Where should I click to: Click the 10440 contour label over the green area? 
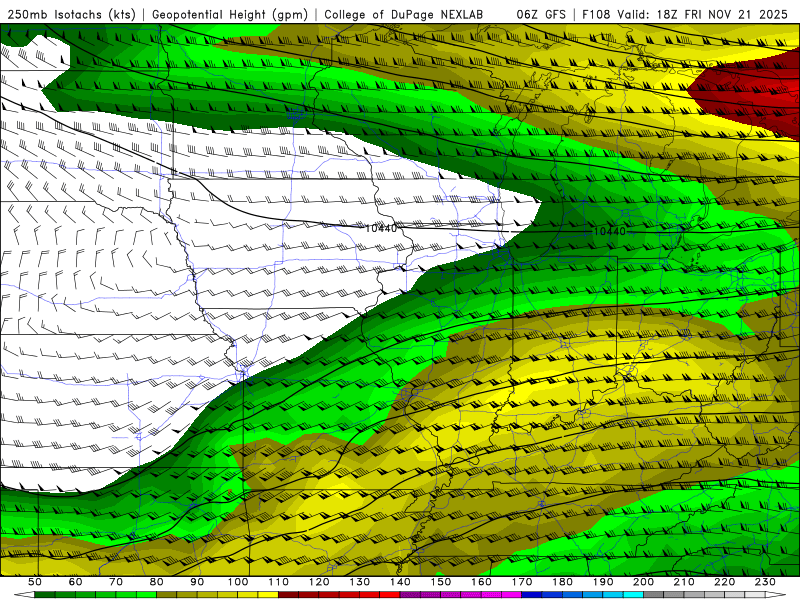click(610, 231)
